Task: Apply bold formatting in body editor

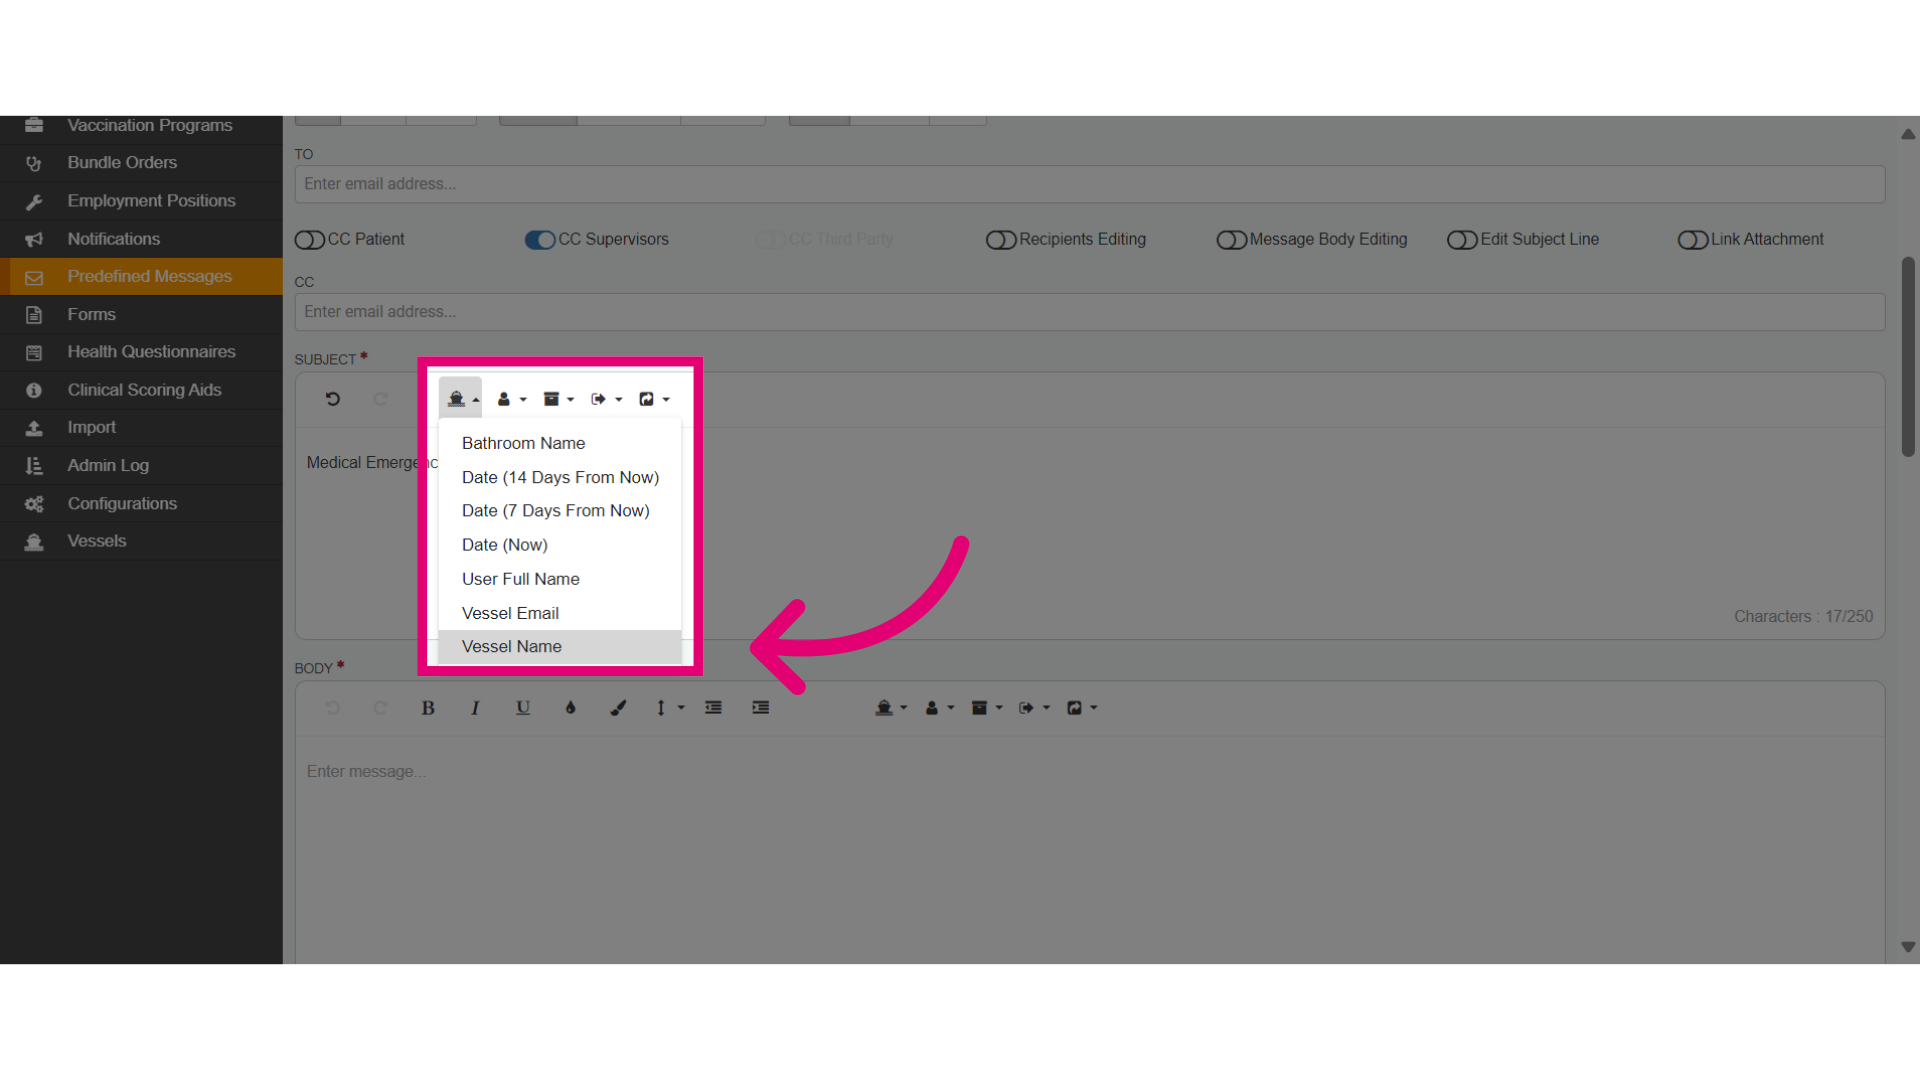Action: (428, 708)
